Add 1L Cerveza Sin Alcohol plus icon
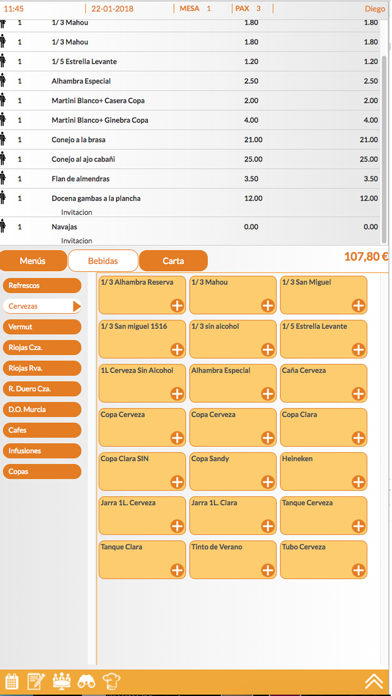 point(177,394)
